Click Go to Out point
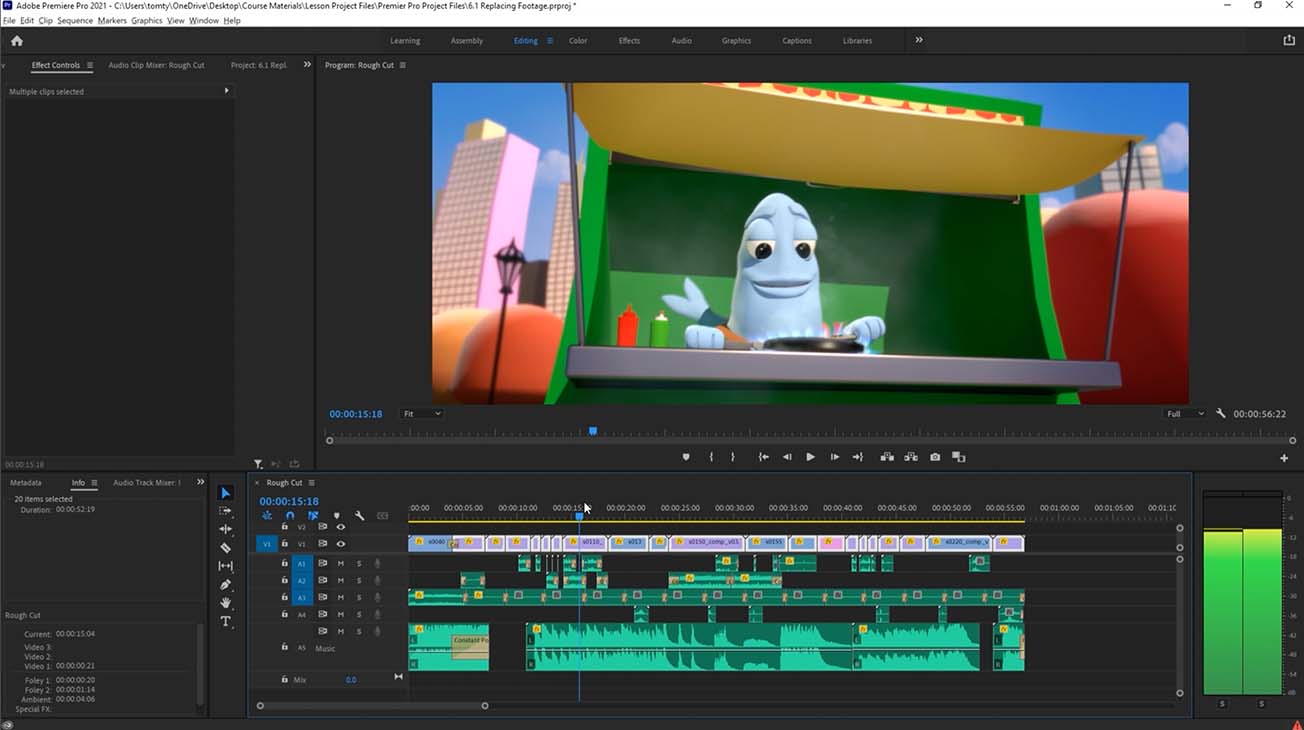Image resolution: width=1304 pixels, height=730 pixels. click(857, 457)
